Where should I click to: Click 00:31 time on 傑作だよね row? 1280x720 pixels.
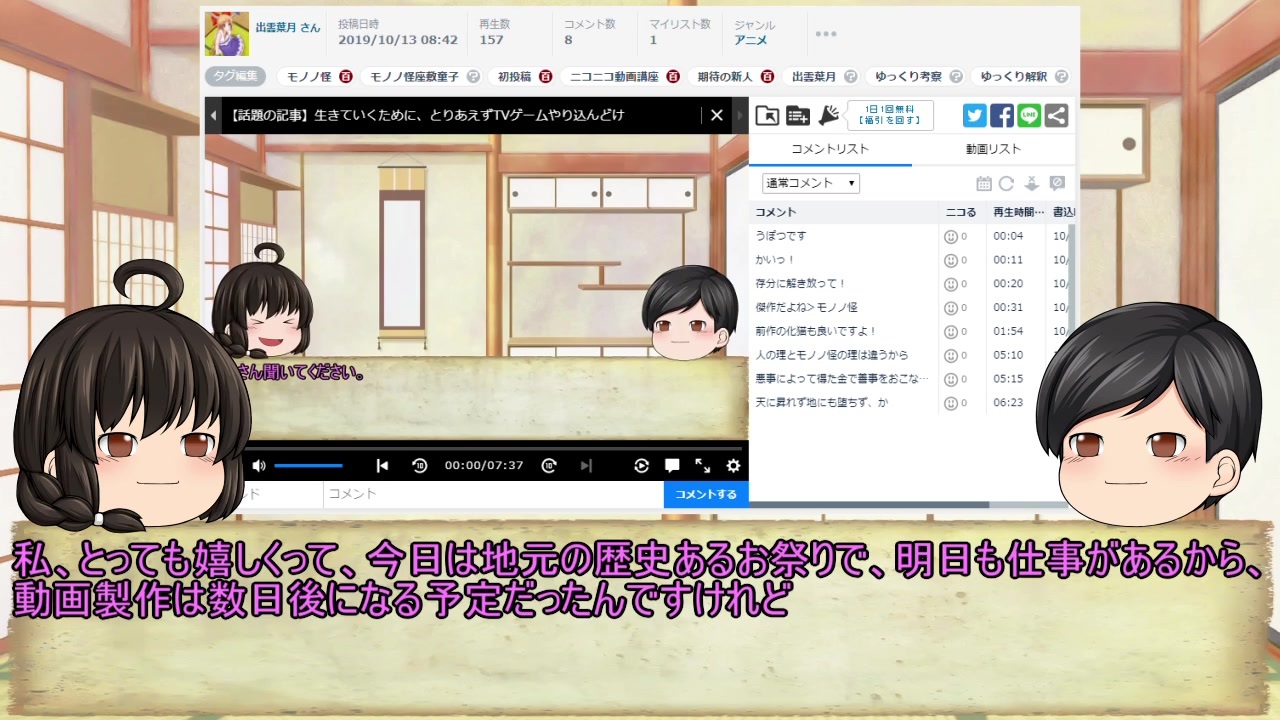(x=1008, y=307)
